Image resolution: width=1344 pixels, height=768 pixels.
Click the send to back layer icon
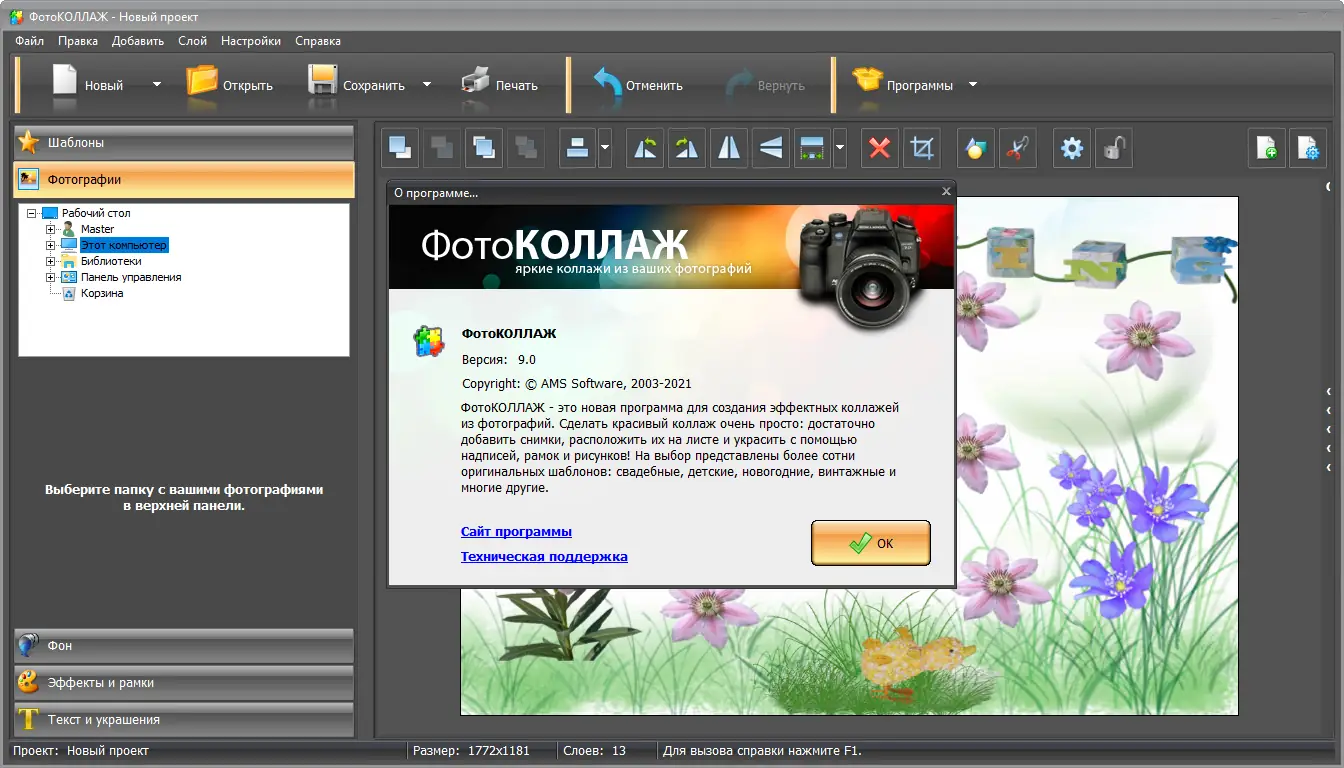(441, 148)
